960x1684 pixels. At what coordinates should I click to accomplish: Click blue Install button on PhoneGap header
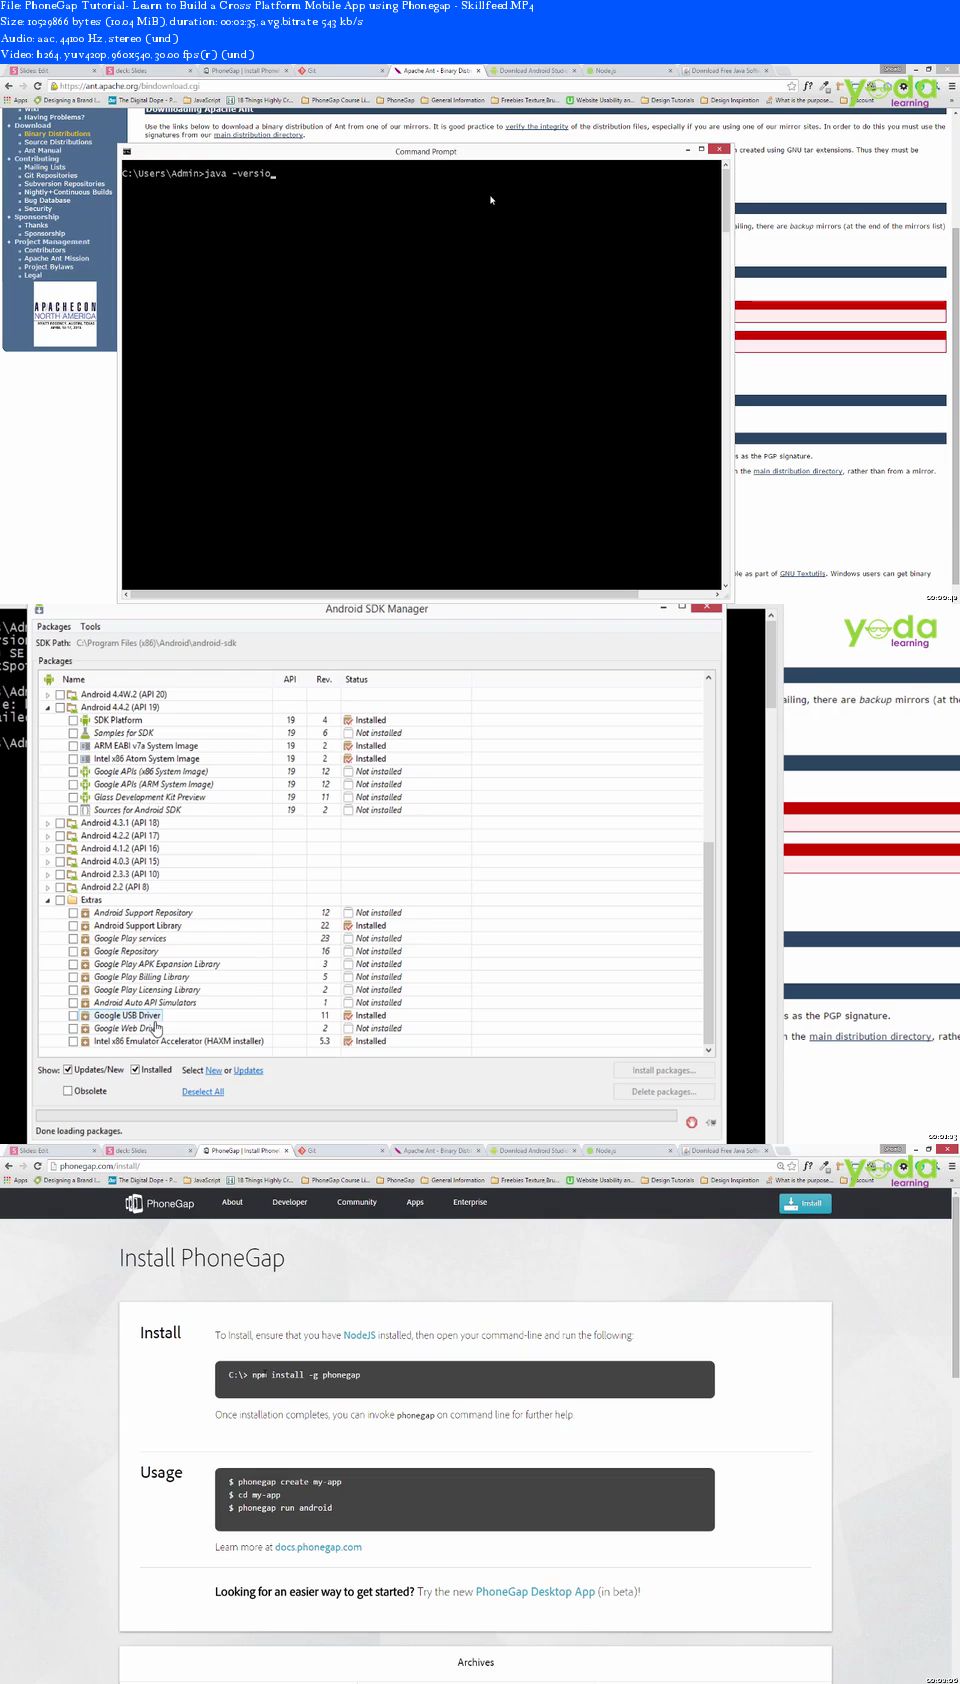[805, 1203]
